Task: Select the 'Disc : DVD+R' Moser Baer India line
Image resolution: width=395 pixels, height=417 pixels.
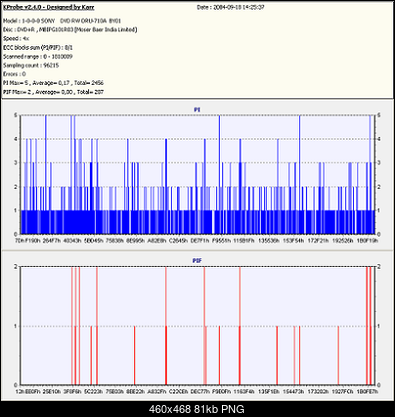Action: coord(70,30)
